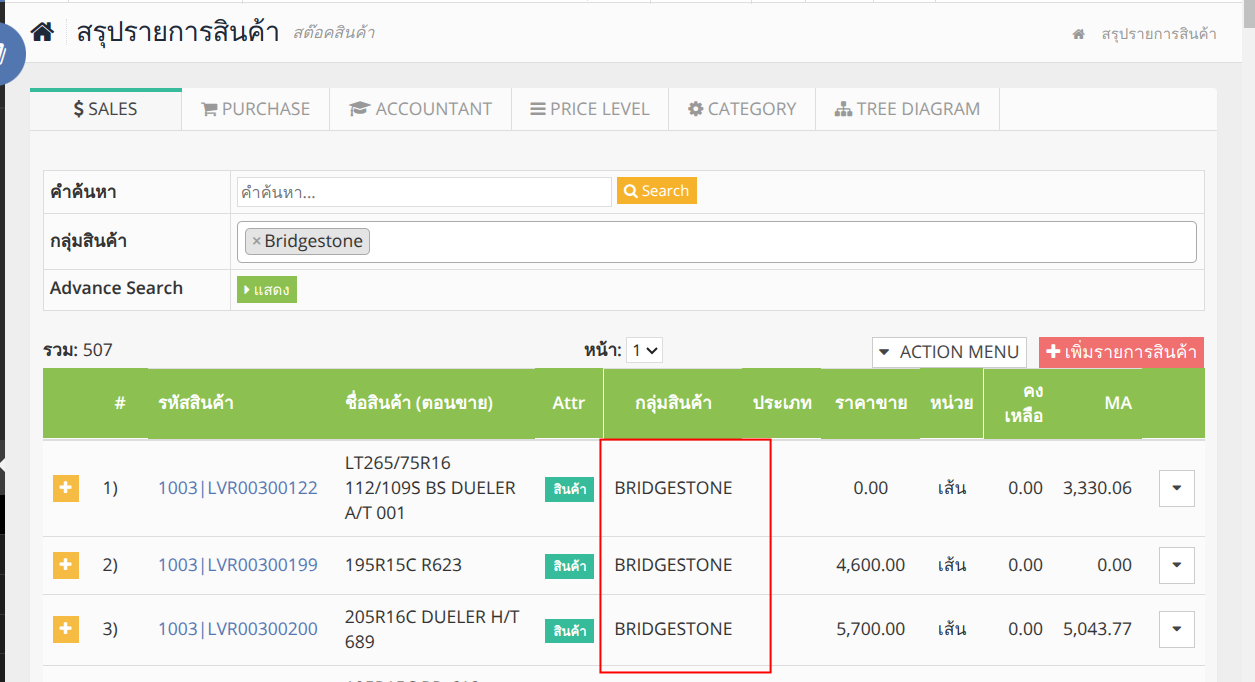The width and height of the screenshot is (1255, 682).
Task: Click product name 205R16C DUELER H/T 689
Action: coord(432,629)
